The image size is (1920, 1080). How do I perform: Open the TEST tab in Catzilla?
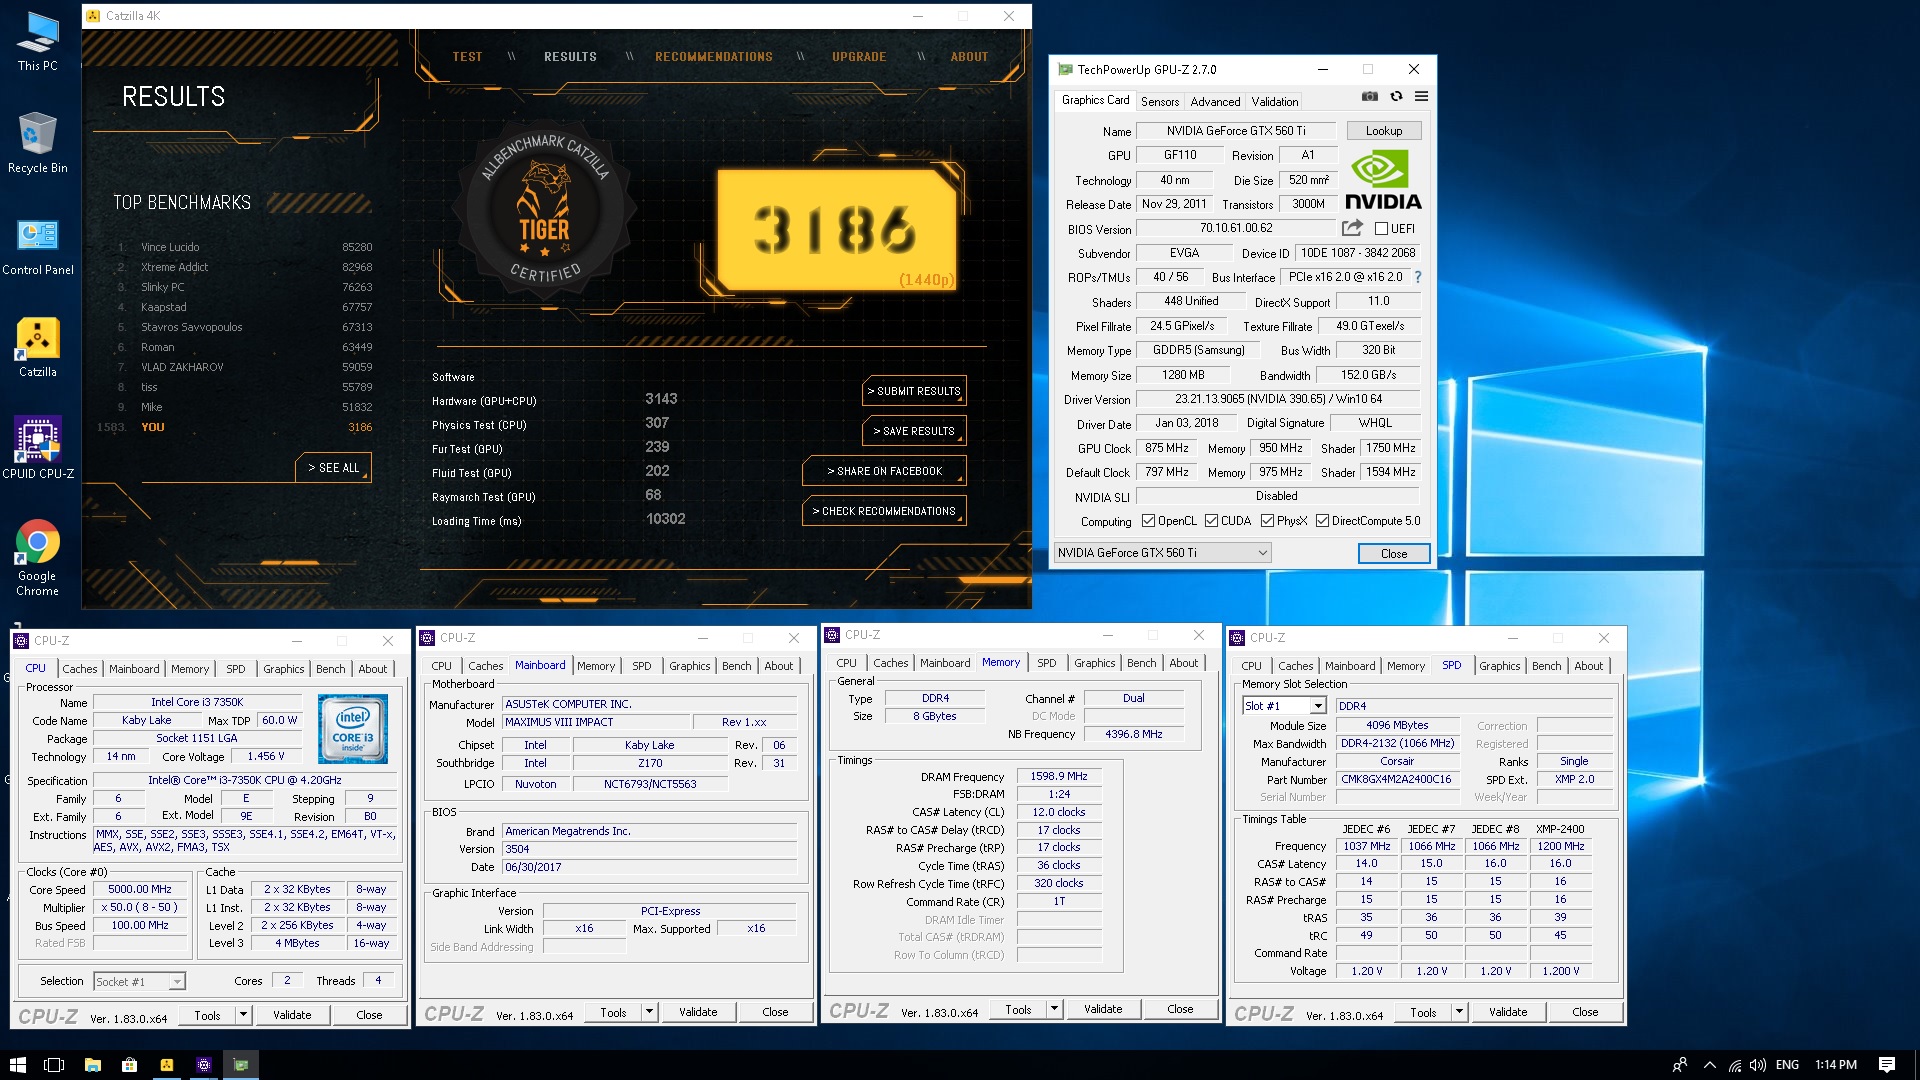point(467,57)
